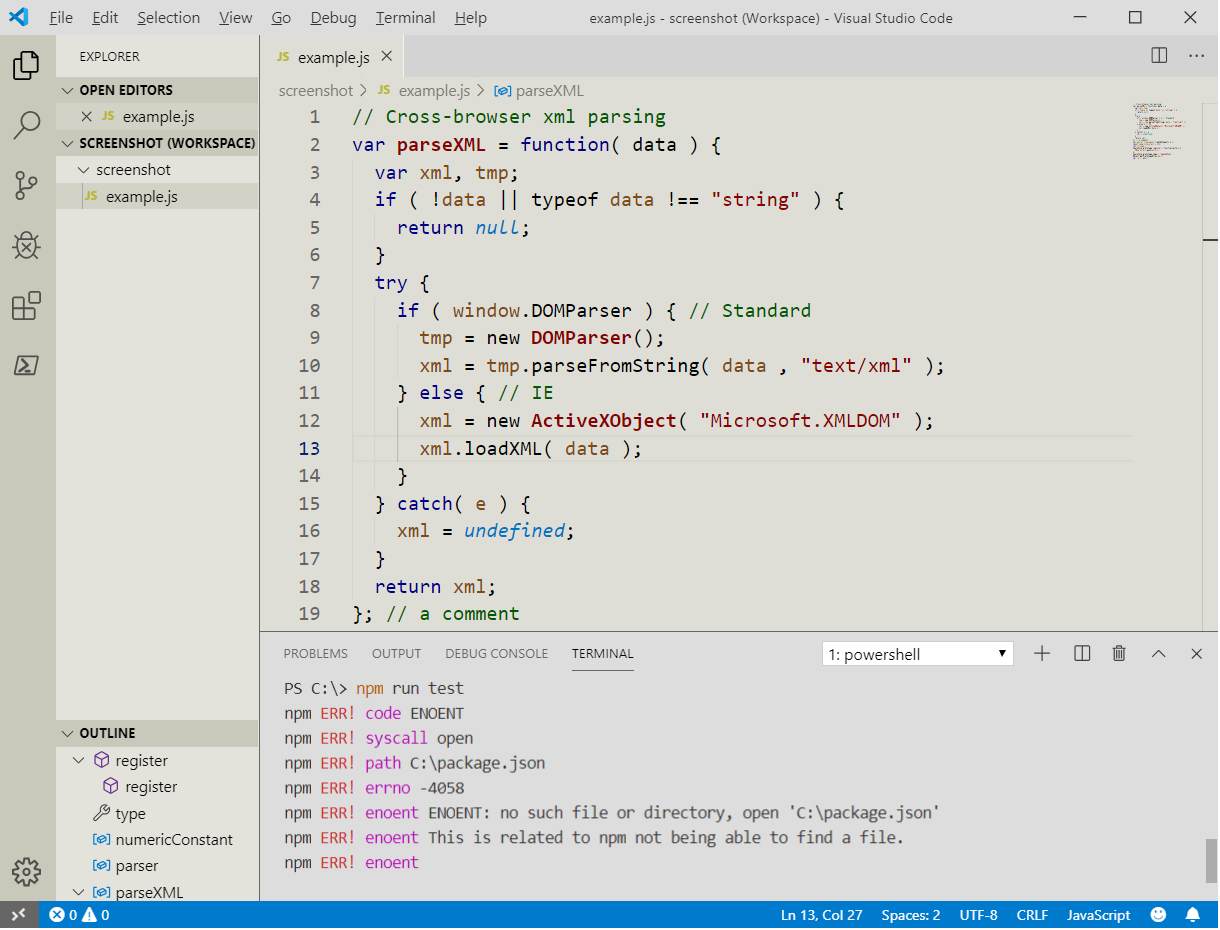Click the code minimap preview
1220x930 pixels.
[1160, 130]
